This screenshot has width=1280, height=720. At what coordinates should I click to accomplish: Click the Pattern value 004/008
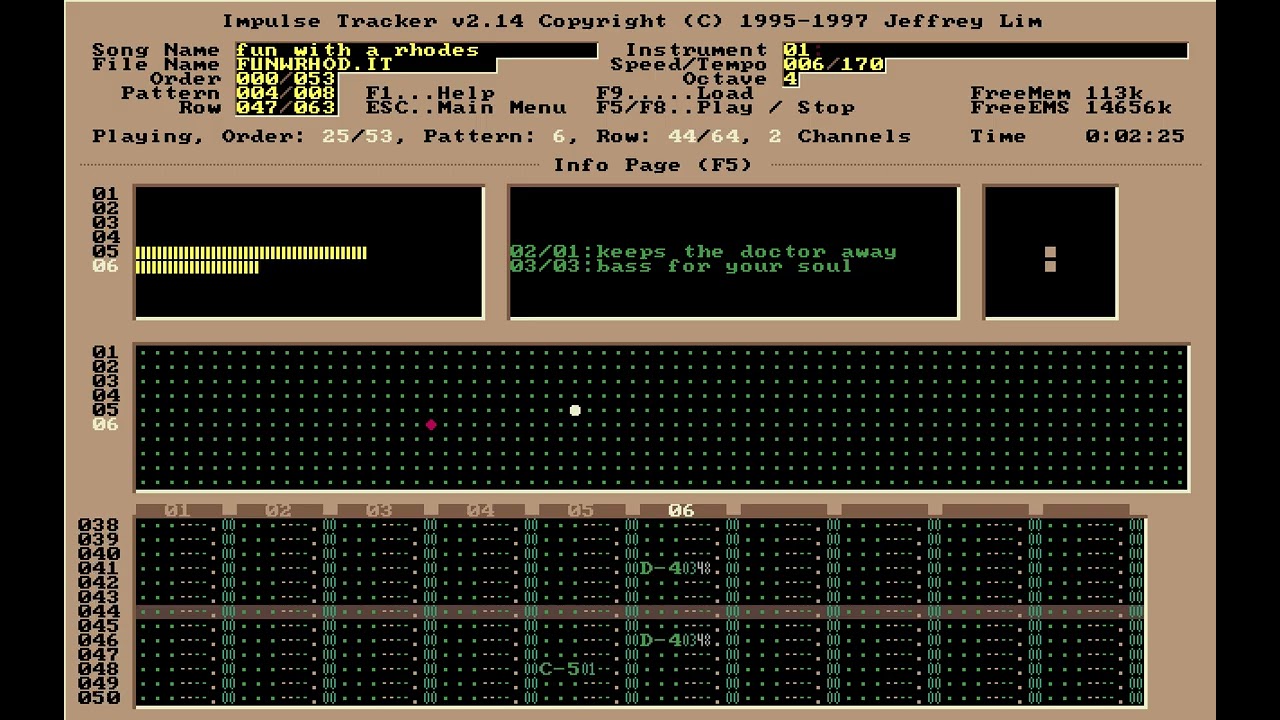click(285, 93)
